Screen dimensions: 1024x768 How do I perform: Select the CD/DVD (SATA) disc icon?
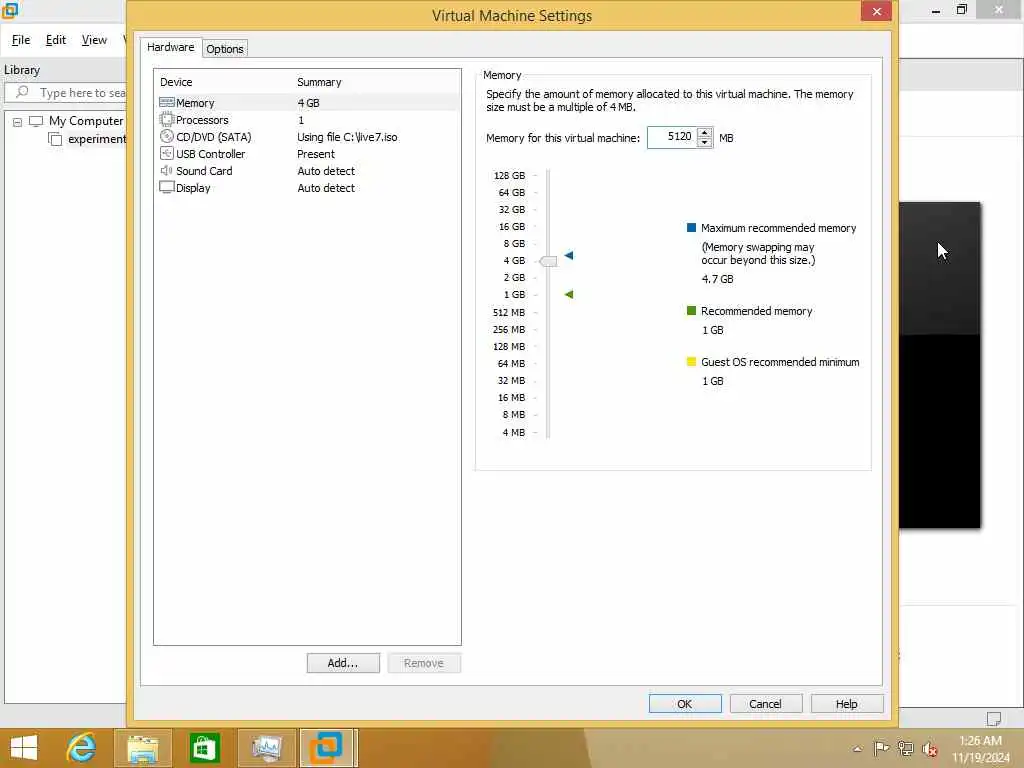[167, 136]
